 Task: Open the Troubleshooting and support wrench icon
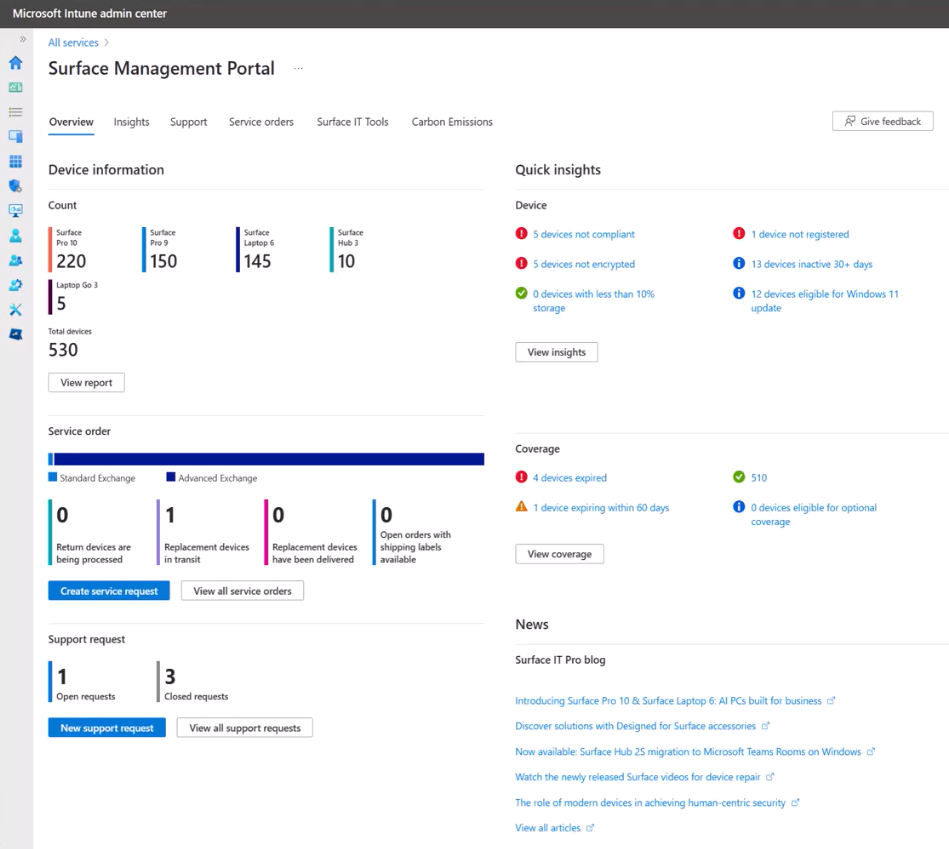pos(14,309)
